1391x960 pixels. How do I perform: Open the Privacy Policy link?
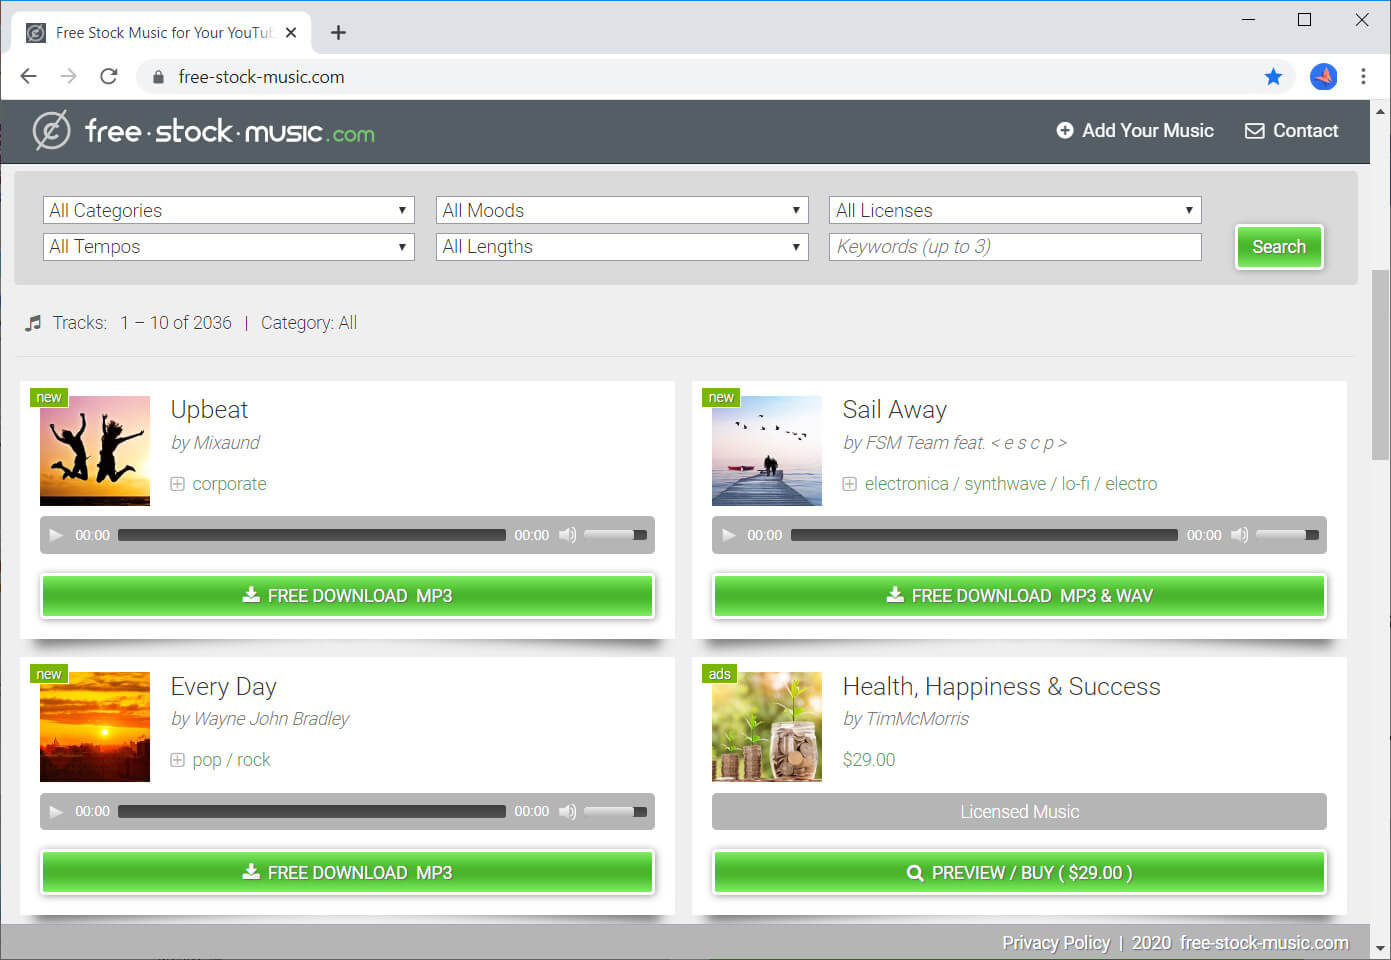[x=1056, y=942]
